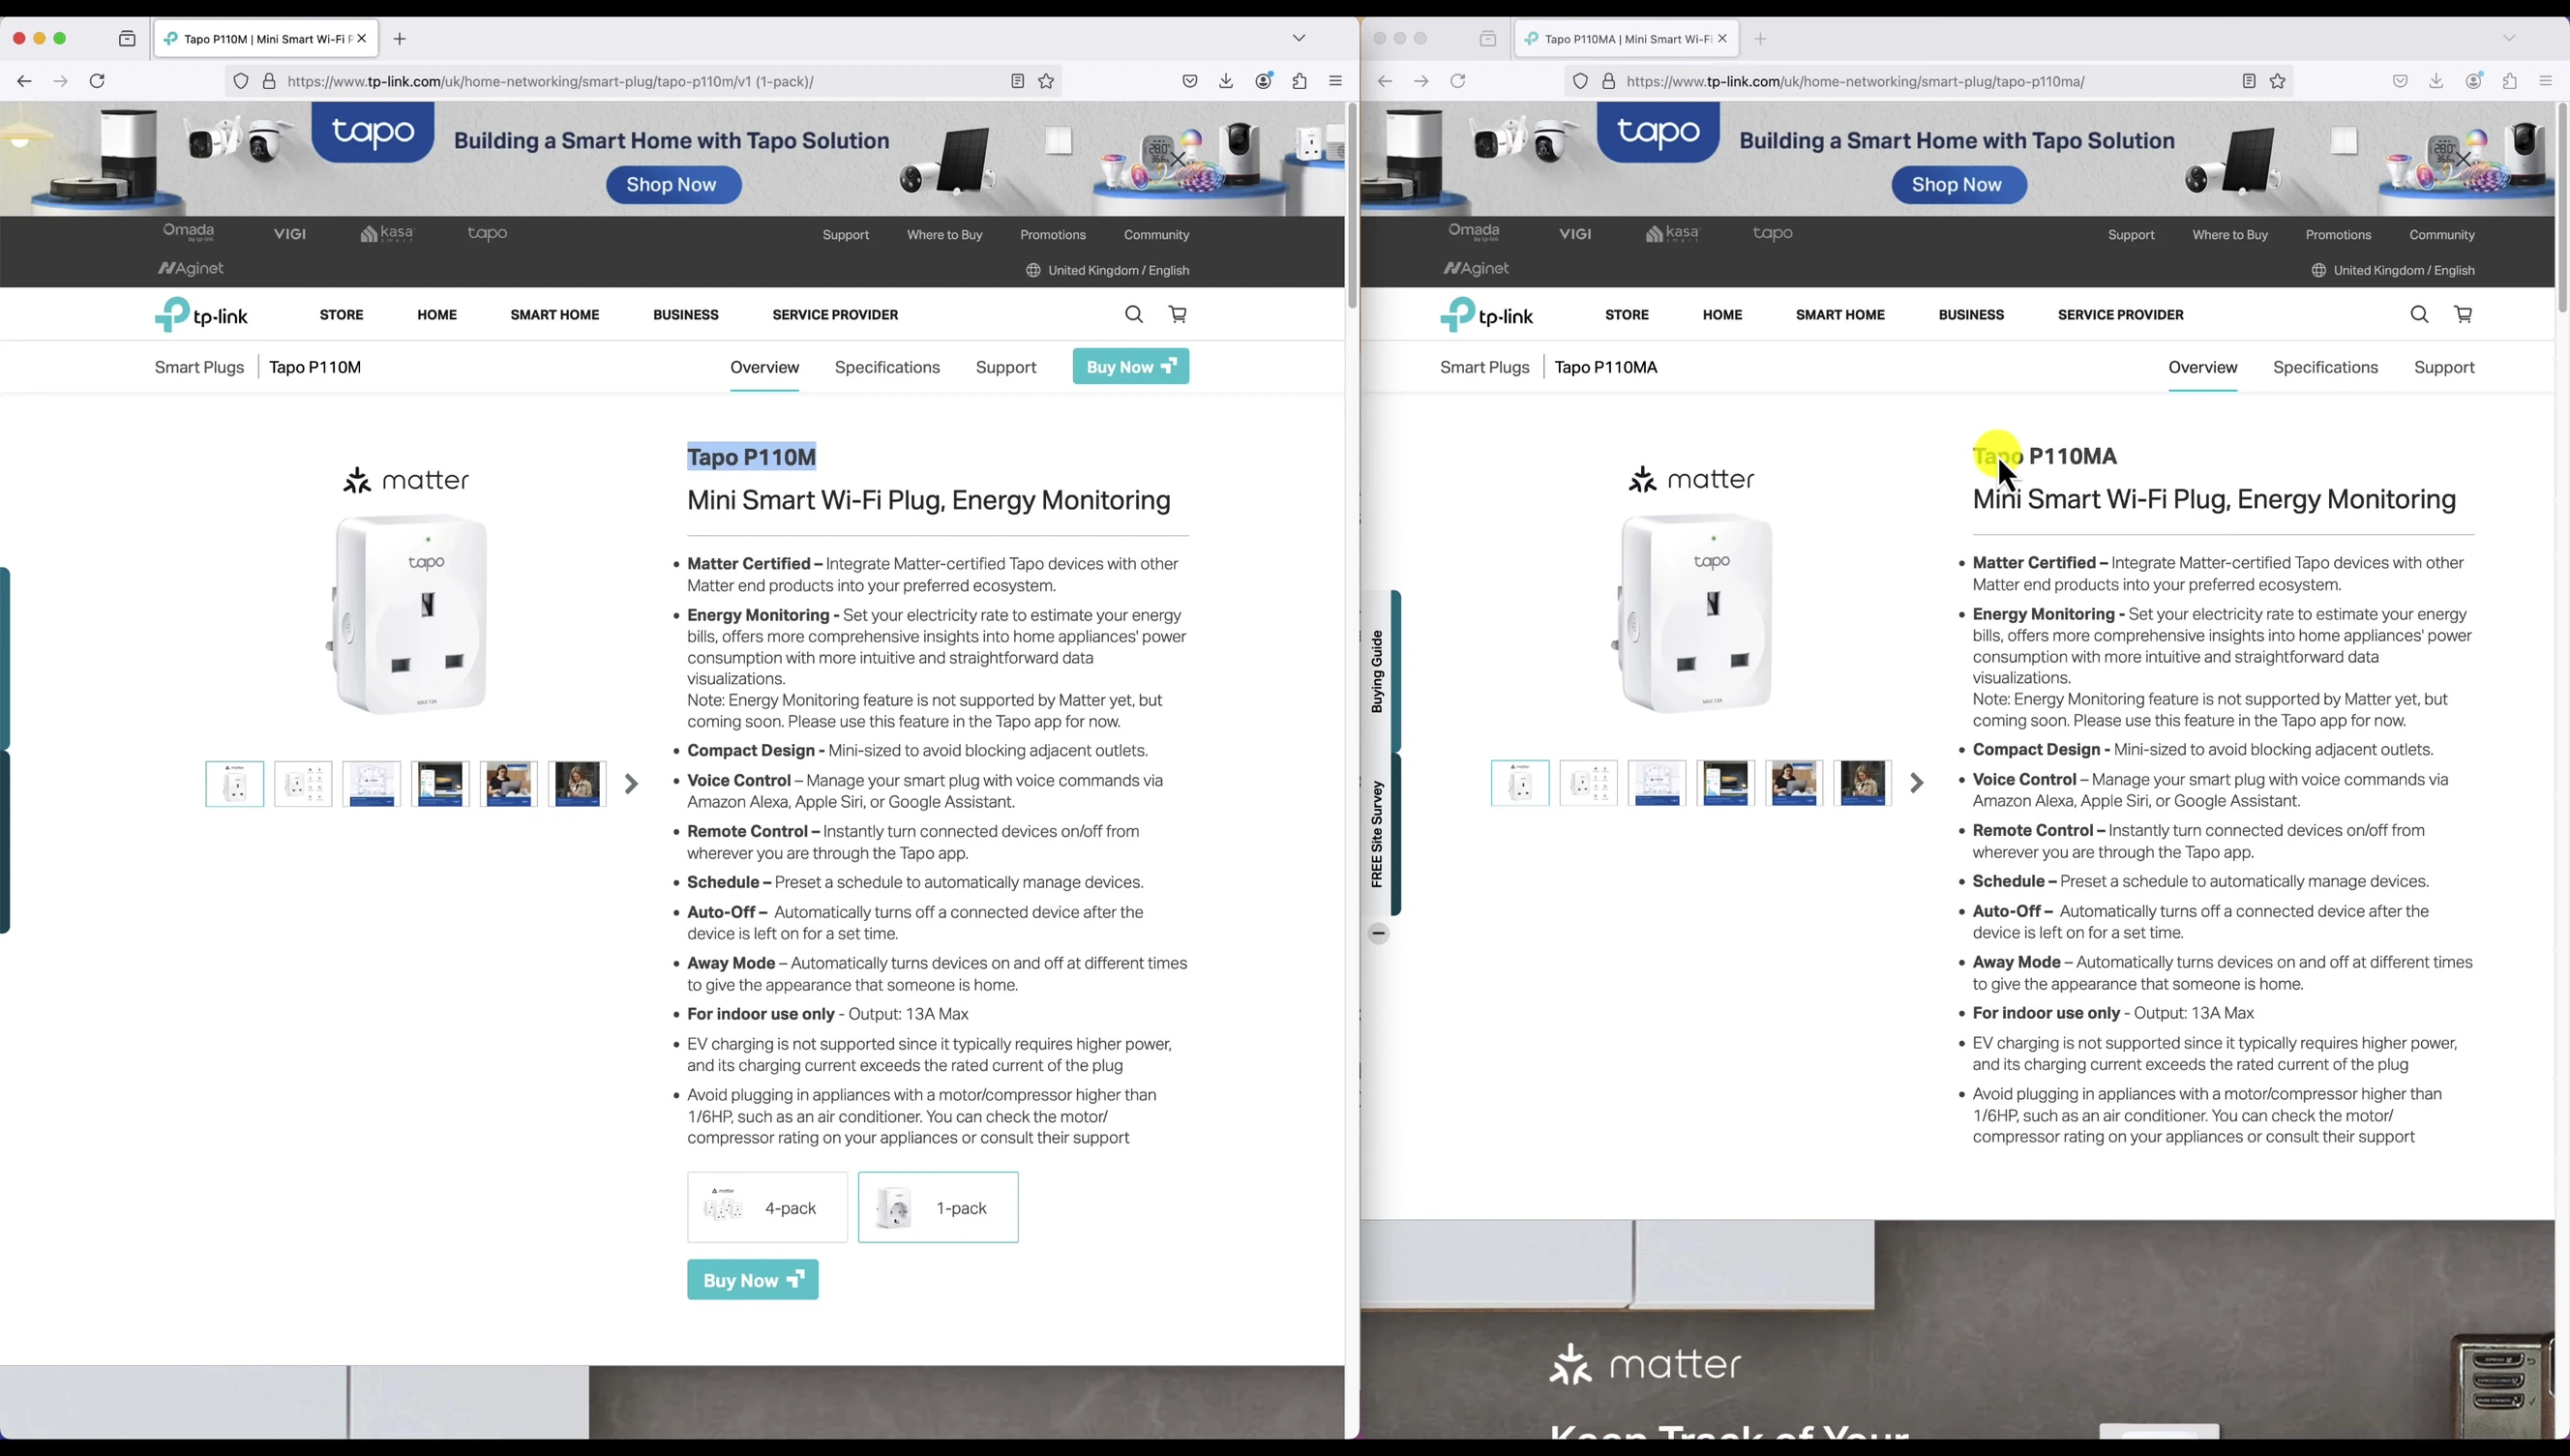Image resolution: width=2570 pixels, height=1456 pixels.
Task: Click top Buy Now button in P110M nav
Action: (1131, 366)
